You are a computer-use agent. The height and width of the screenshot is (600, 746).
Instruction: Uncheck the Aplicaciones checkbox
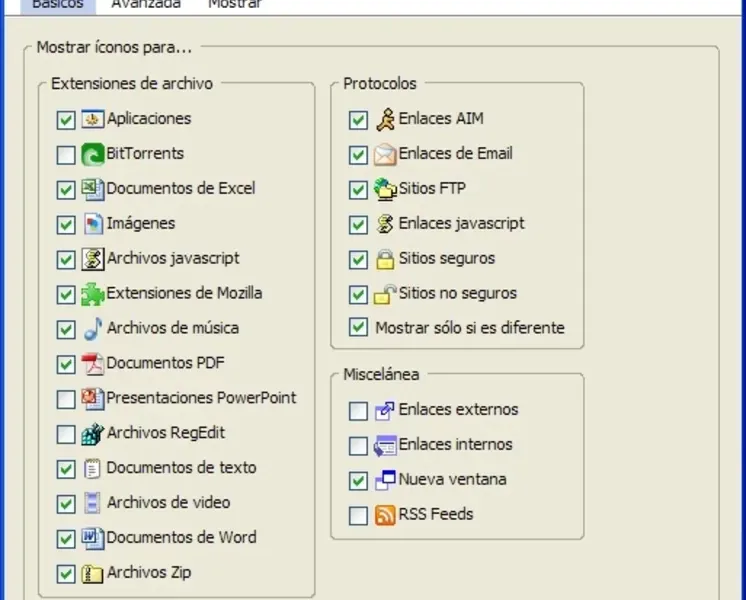66,120
